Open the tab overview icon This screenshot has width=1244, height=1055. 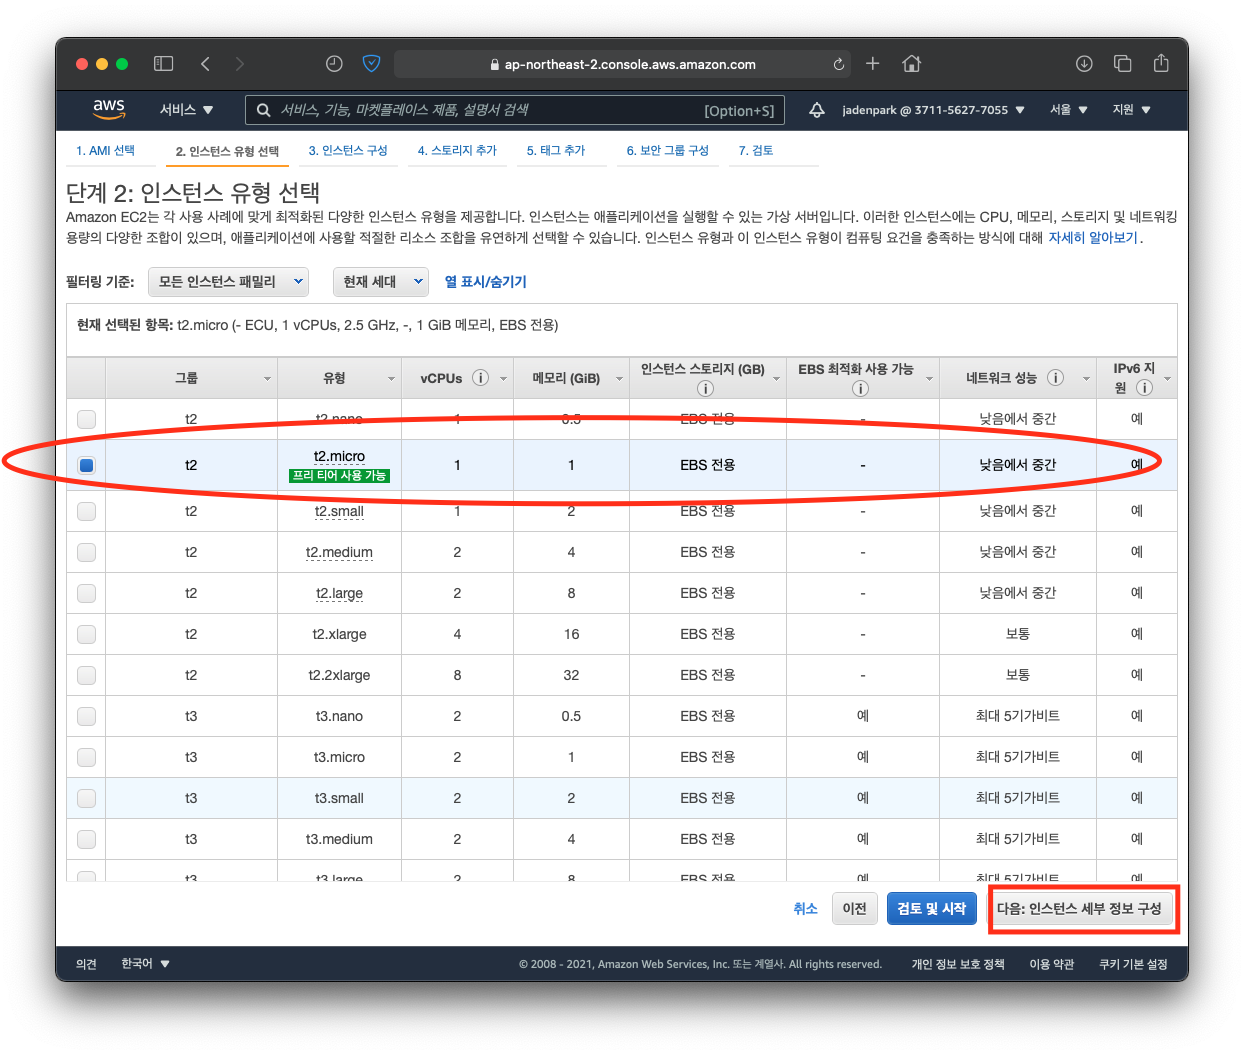click(1123, 64)
